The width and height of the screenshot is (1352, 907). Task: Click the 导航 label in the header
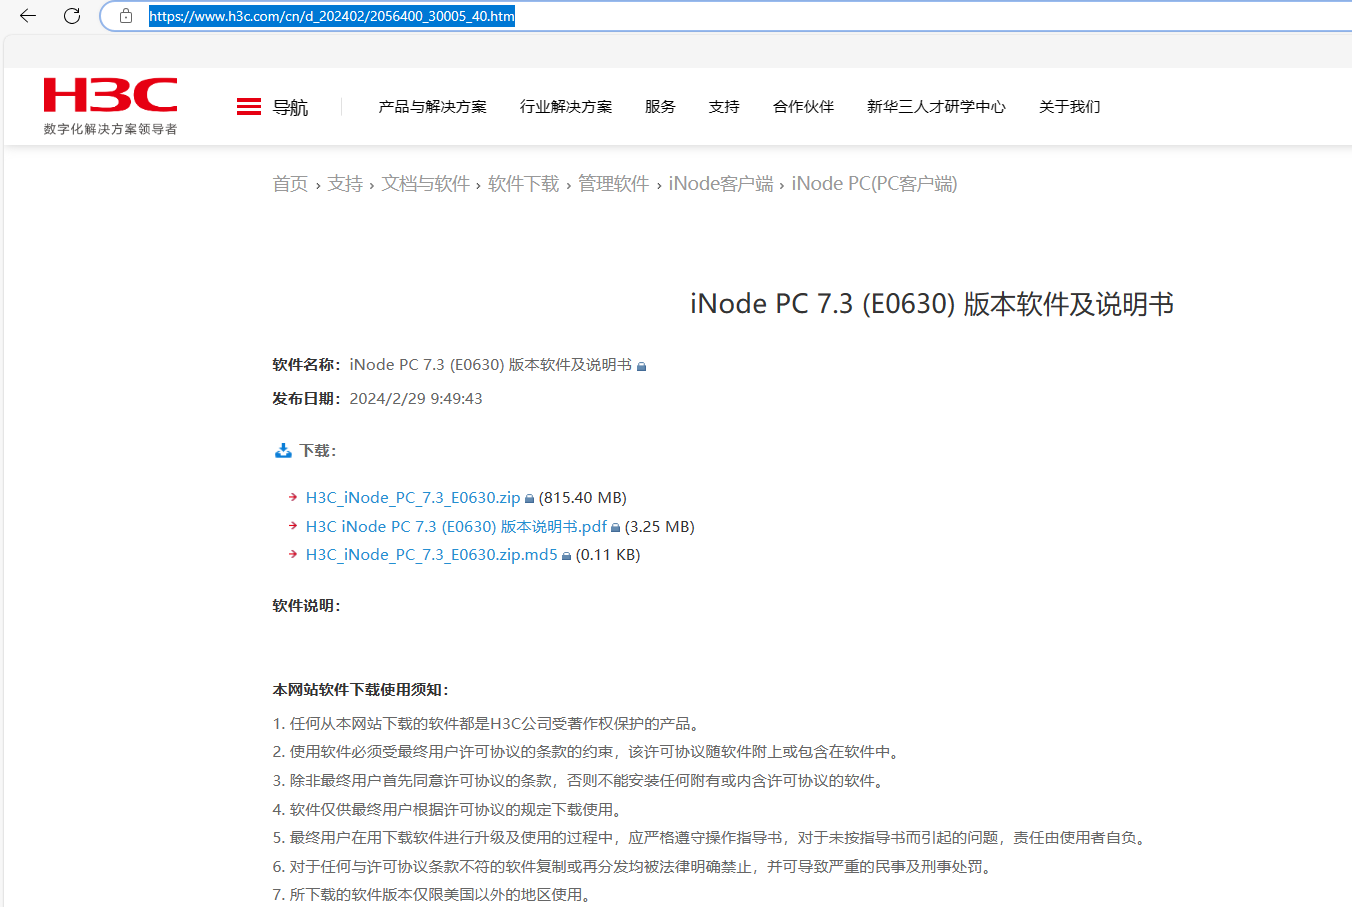[290, 107]
